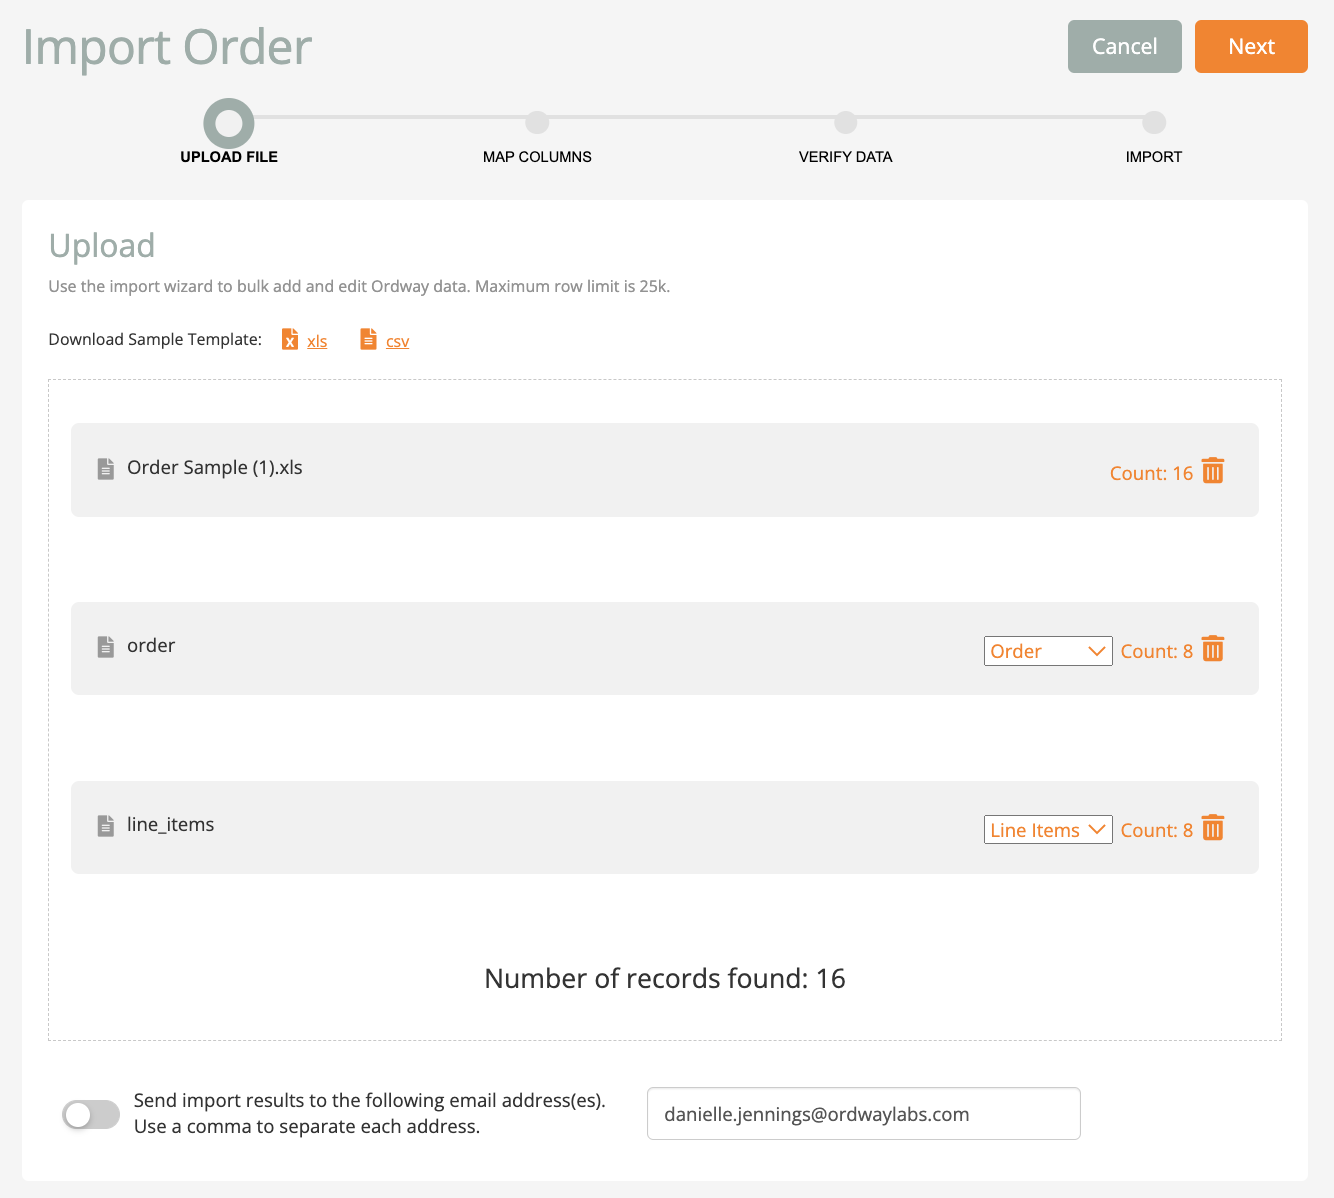Click the import results email address field
The height and width of the screenshot is (1198, 1334).
click(x=864, y=1114)
